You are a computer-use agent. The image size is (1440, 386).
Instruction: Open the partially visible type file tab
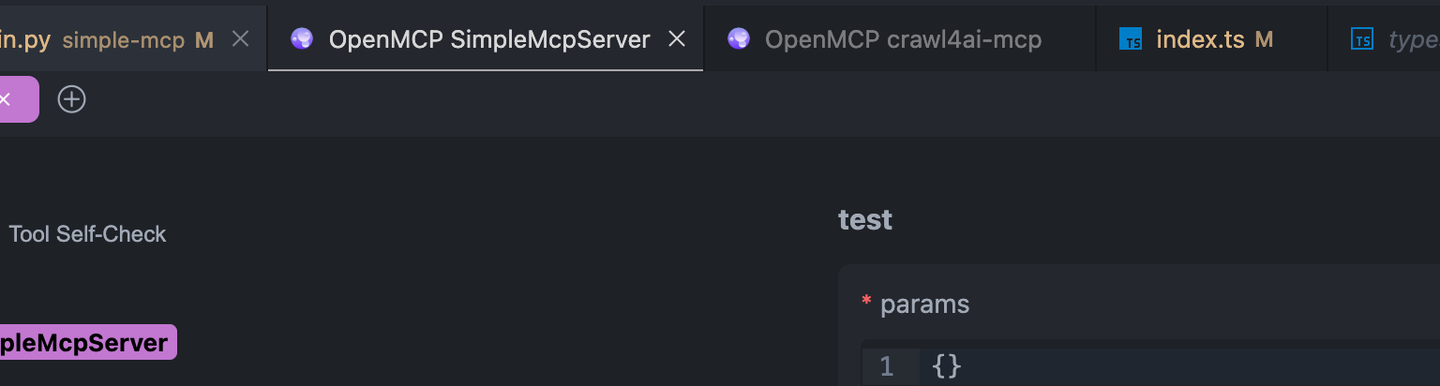1384,39
